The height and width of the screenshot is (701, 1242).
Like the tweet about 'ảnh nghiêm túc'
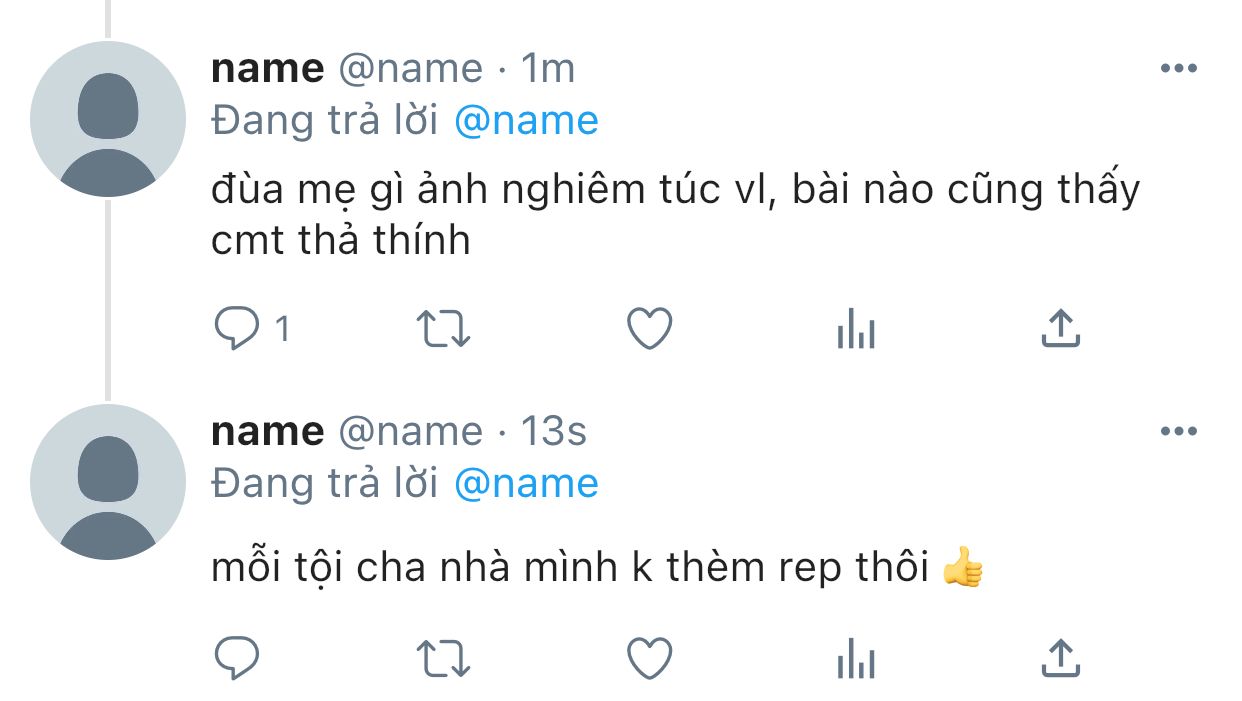649,329
